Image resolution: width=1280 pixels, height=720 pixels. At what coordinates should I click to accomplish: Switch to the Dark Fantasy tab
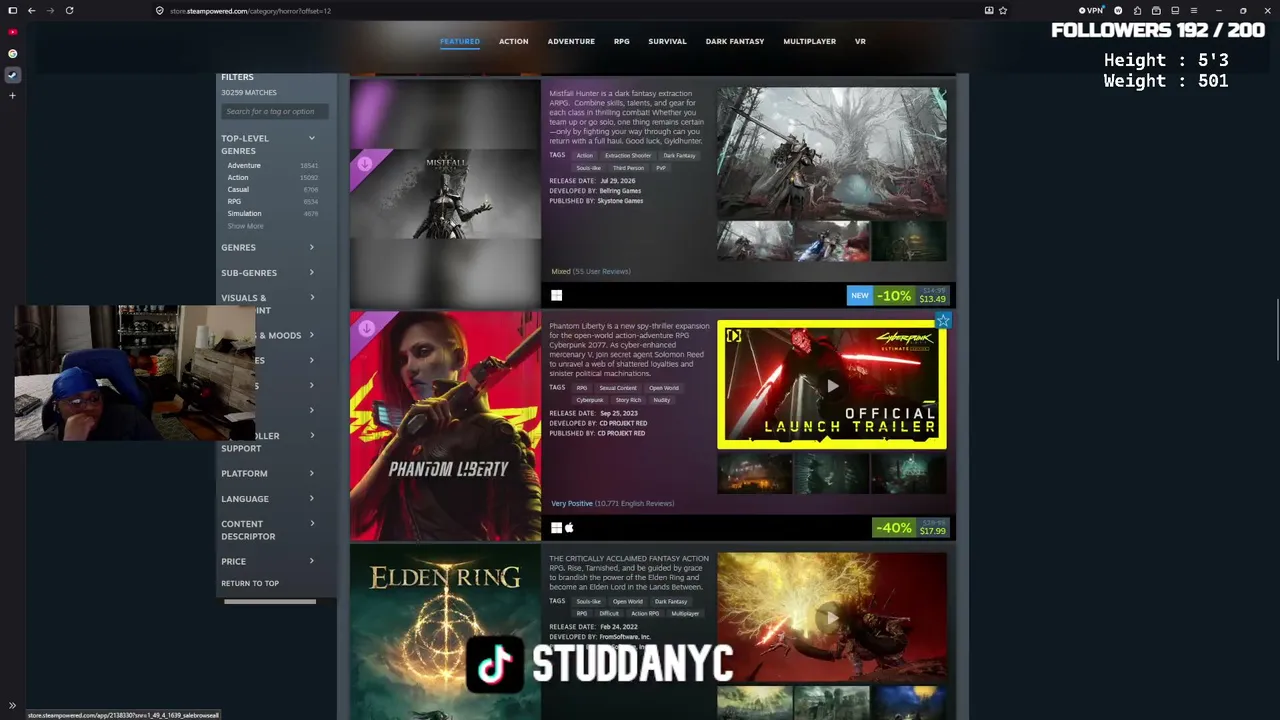pyautogui.click(x=735, y=42)
